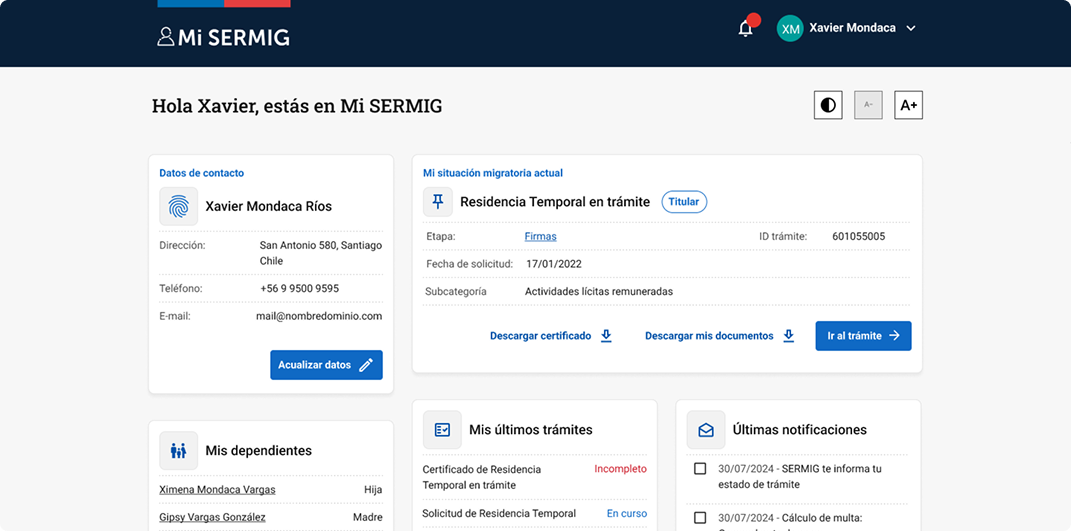
Task: Click phone number +56 9 9500 9595
Action: (x=299, y=288)
